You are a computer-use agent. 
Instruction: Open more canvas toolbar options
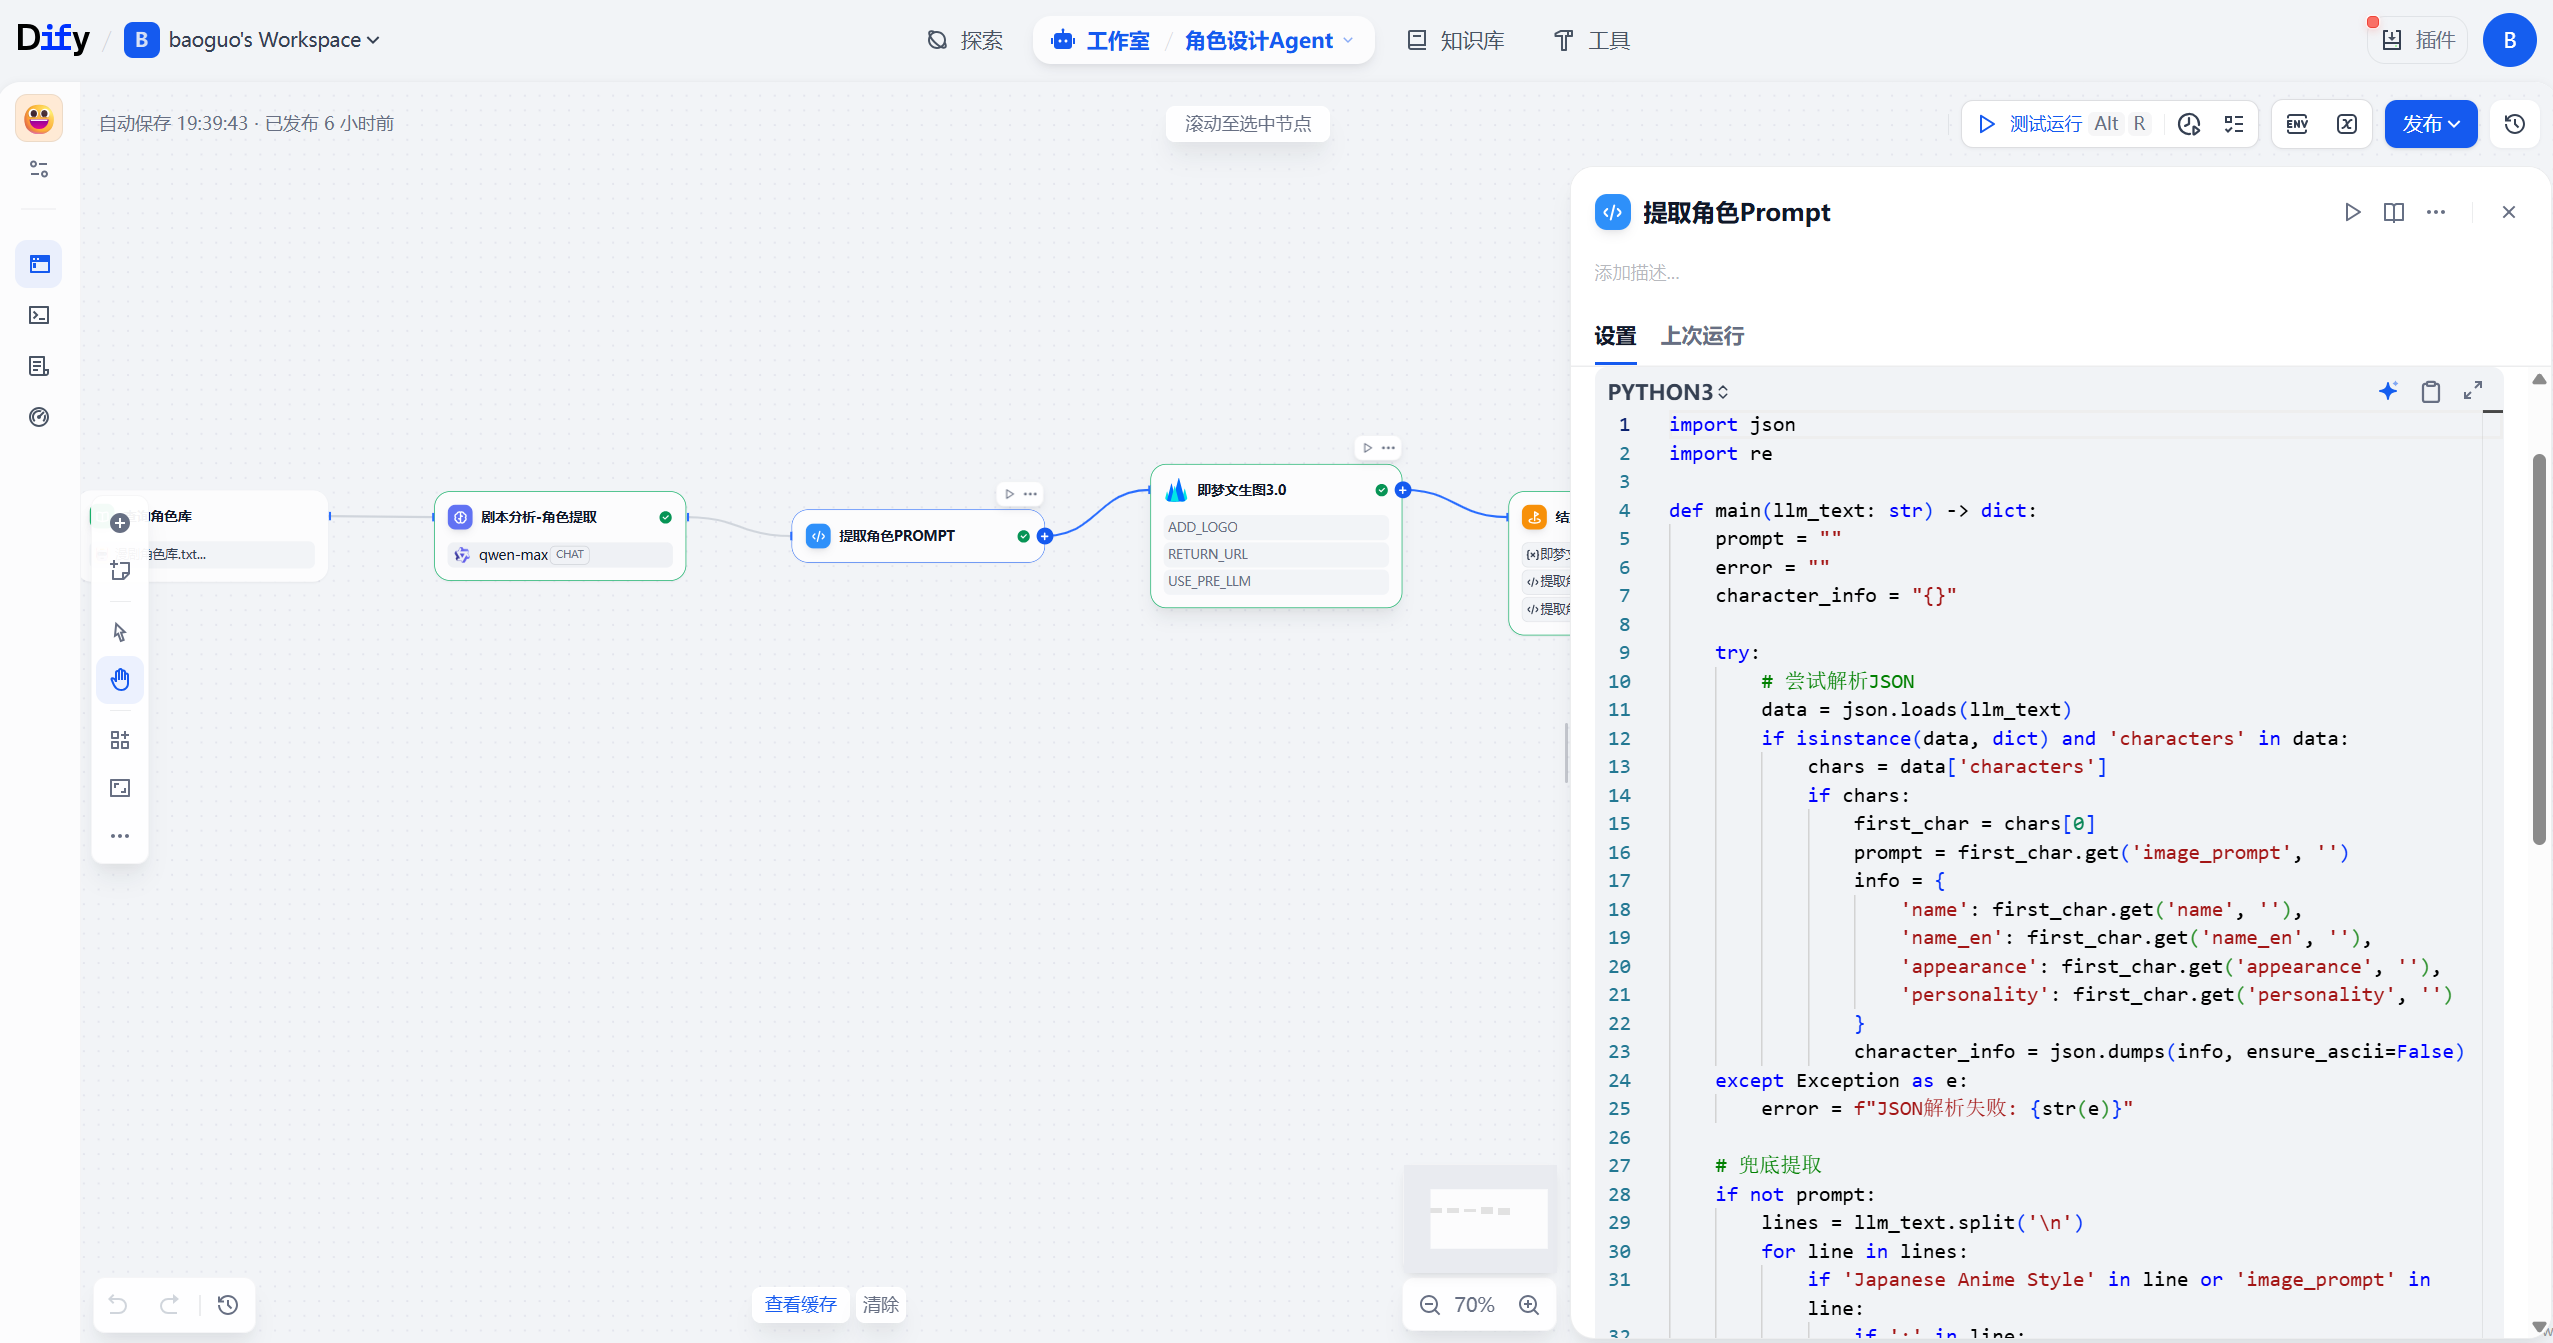(x=120, y=836)
